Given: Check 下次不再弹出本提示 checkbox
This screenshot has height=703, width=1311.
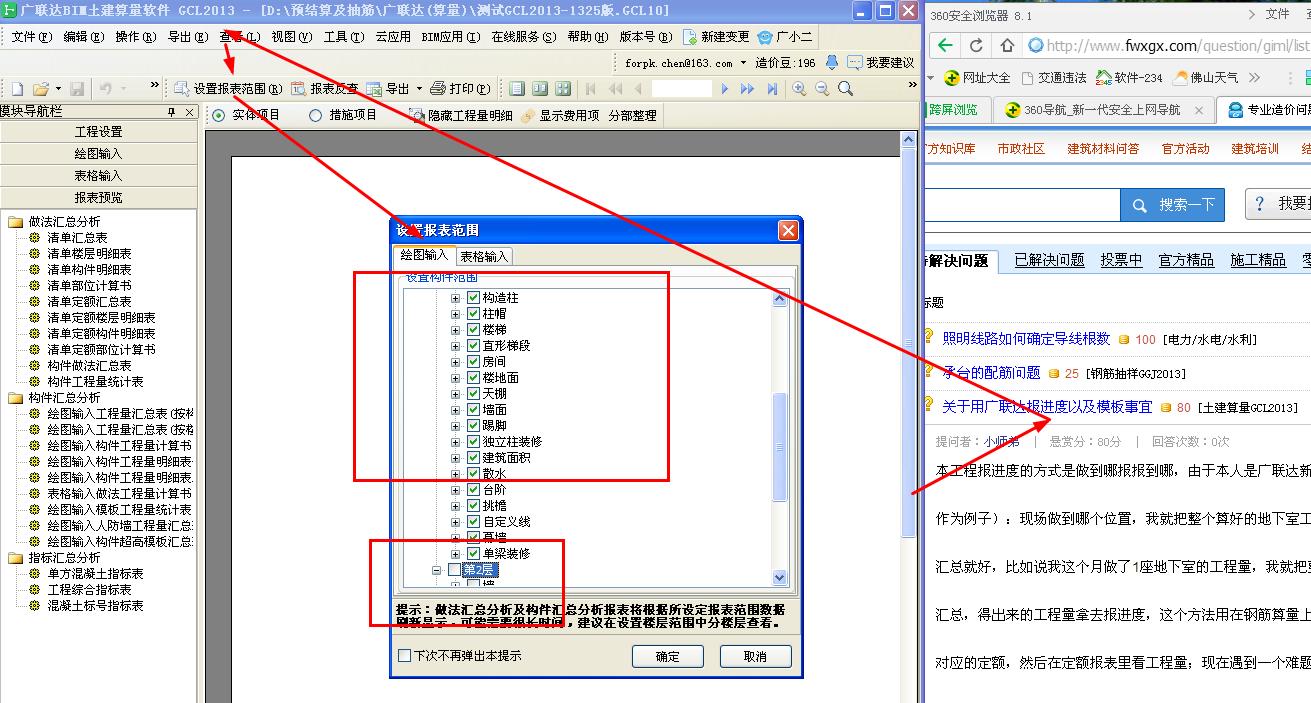Looking at the screenshot, I should point(405,656).
